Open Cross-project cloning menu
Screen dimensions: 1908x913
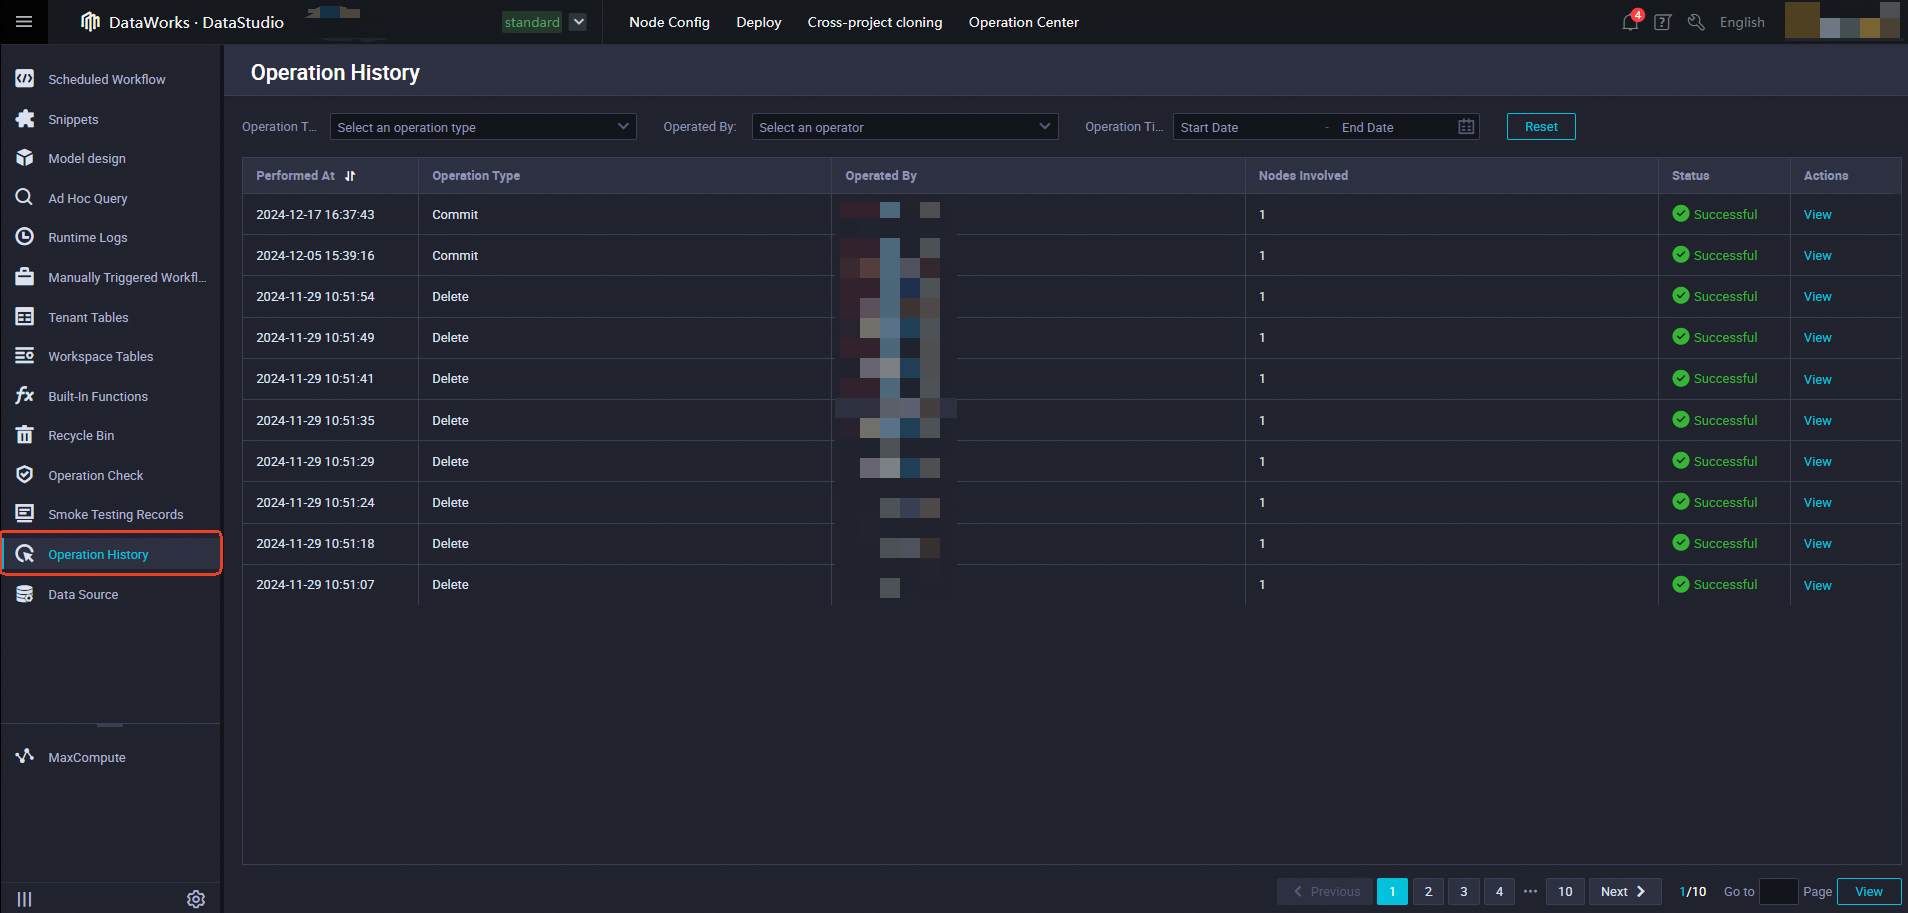pyautogui.click(x=875, y=22)
